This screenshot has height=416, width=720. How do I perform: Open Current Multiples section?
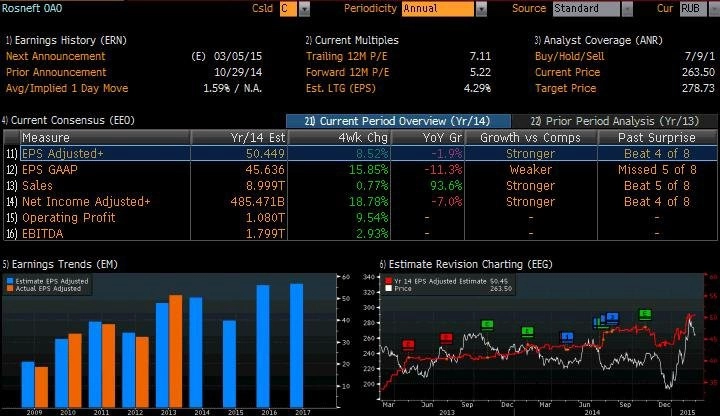click(352, 40)
